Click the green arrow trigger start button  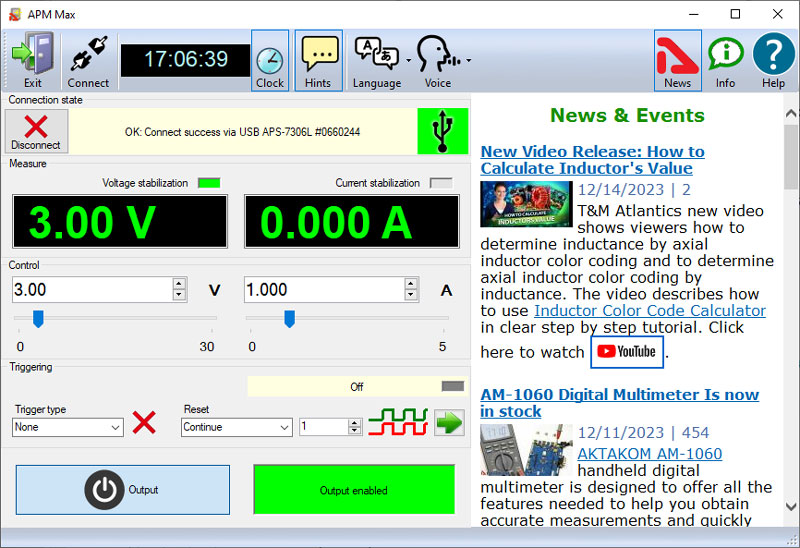449,422
